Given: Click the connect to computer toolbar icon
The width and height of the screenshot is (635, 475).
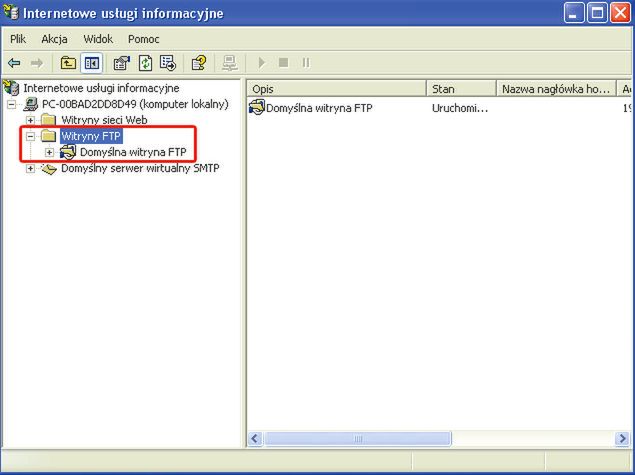Looking at the screenshot, I should pyautogui.click(x=230, y=63).
